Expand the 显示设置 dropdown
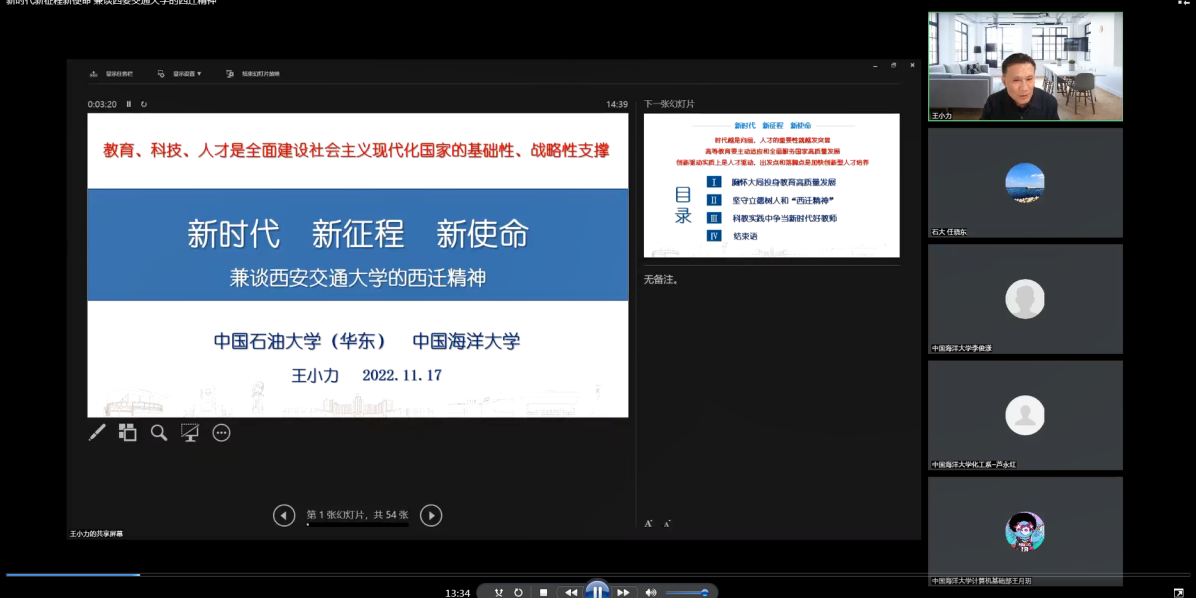This screenshot has width=1196, height=598. [181, 73]
